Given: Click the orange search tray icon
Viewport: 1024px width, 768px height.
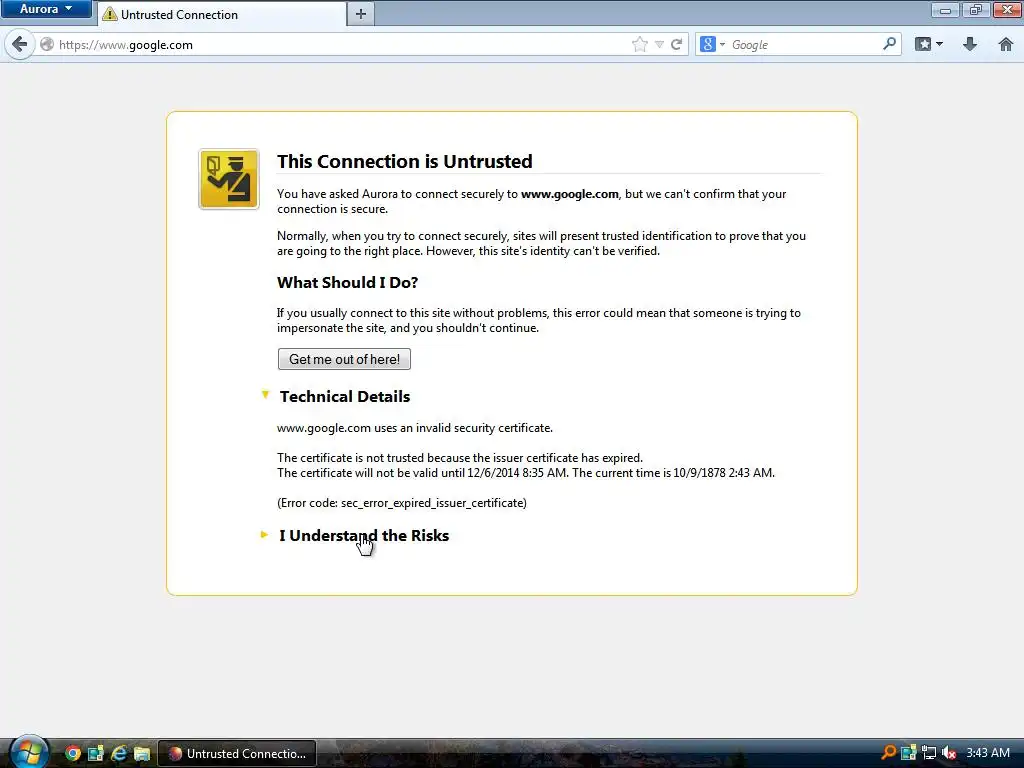Looking at the screenshot, I should pos(888,753).
